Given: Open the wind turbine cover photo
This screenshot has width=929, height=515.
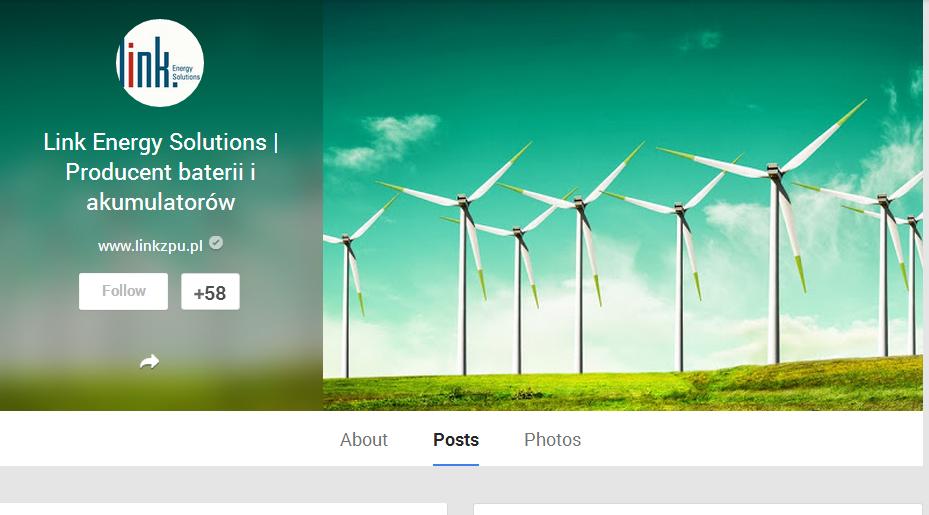Looking at the screenshot, I should point(623,205).
